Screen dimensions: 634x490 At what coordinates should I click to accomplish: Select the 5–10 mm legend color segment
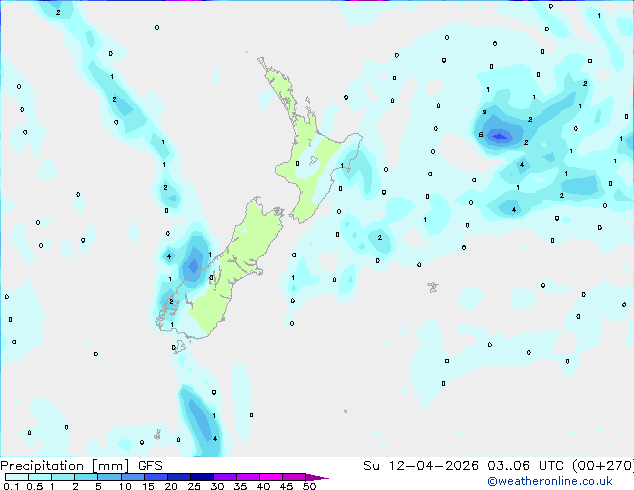[x=110, y=477]
